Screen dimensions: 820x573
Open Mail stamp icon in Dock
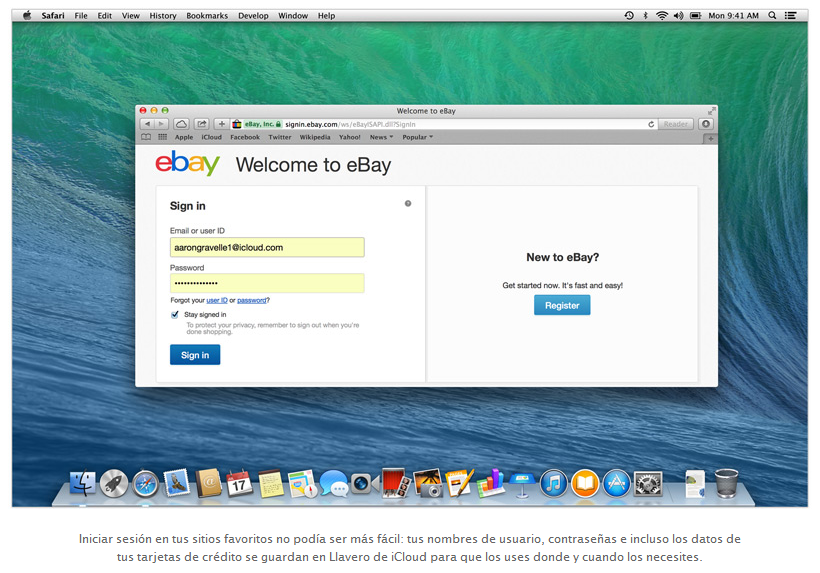[x=177, y=482]
